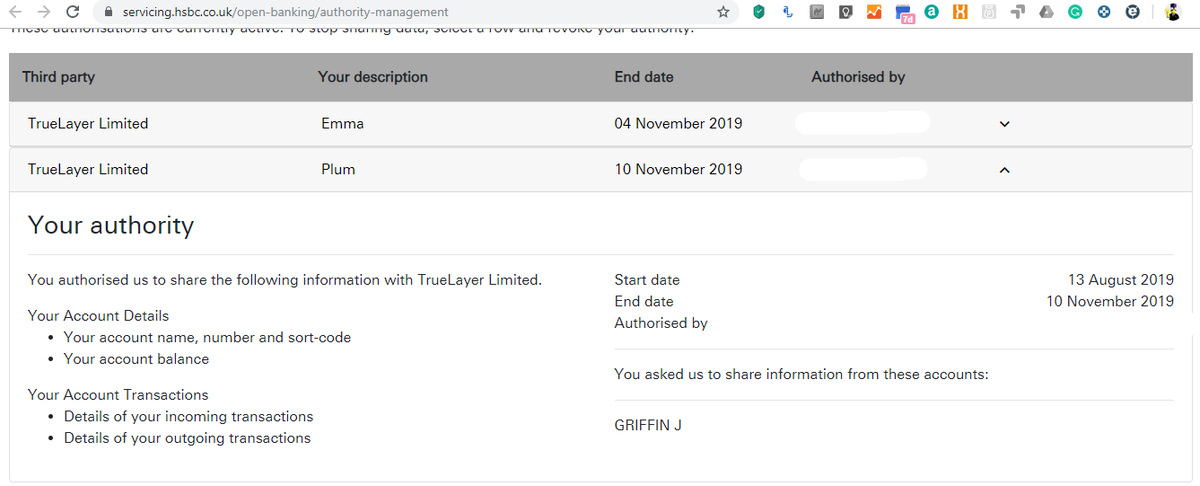The height and width of the screenshot is (486, 1200).
Task: Click 'Your account name, number and sort-code'
Action: pos(208,337)
